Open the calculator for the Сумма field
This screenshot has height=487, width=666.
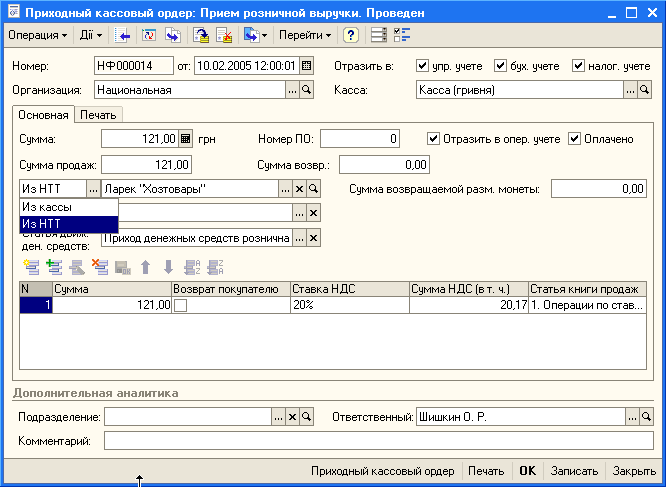point(186,139)
